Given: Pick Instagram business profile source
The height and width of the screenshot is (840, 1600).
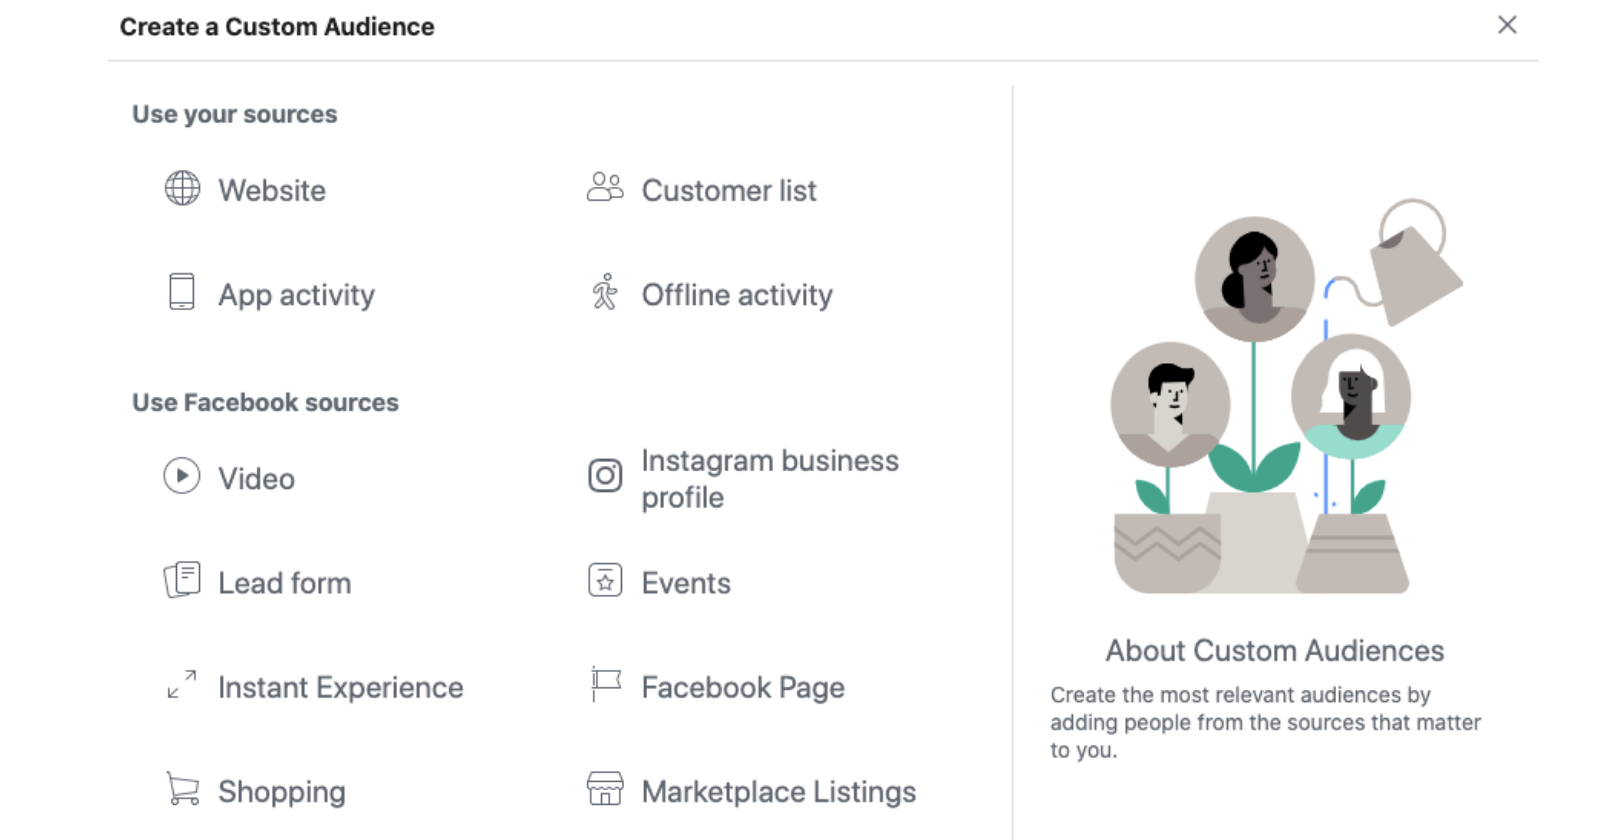Looking at the screenshot, I should (769, 478).
